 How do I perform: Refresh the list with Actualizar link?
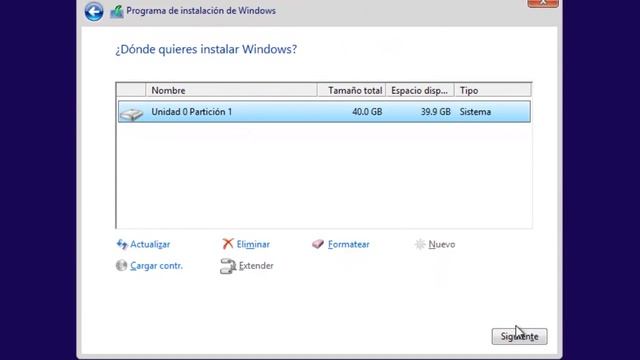[x=150, y=244]
